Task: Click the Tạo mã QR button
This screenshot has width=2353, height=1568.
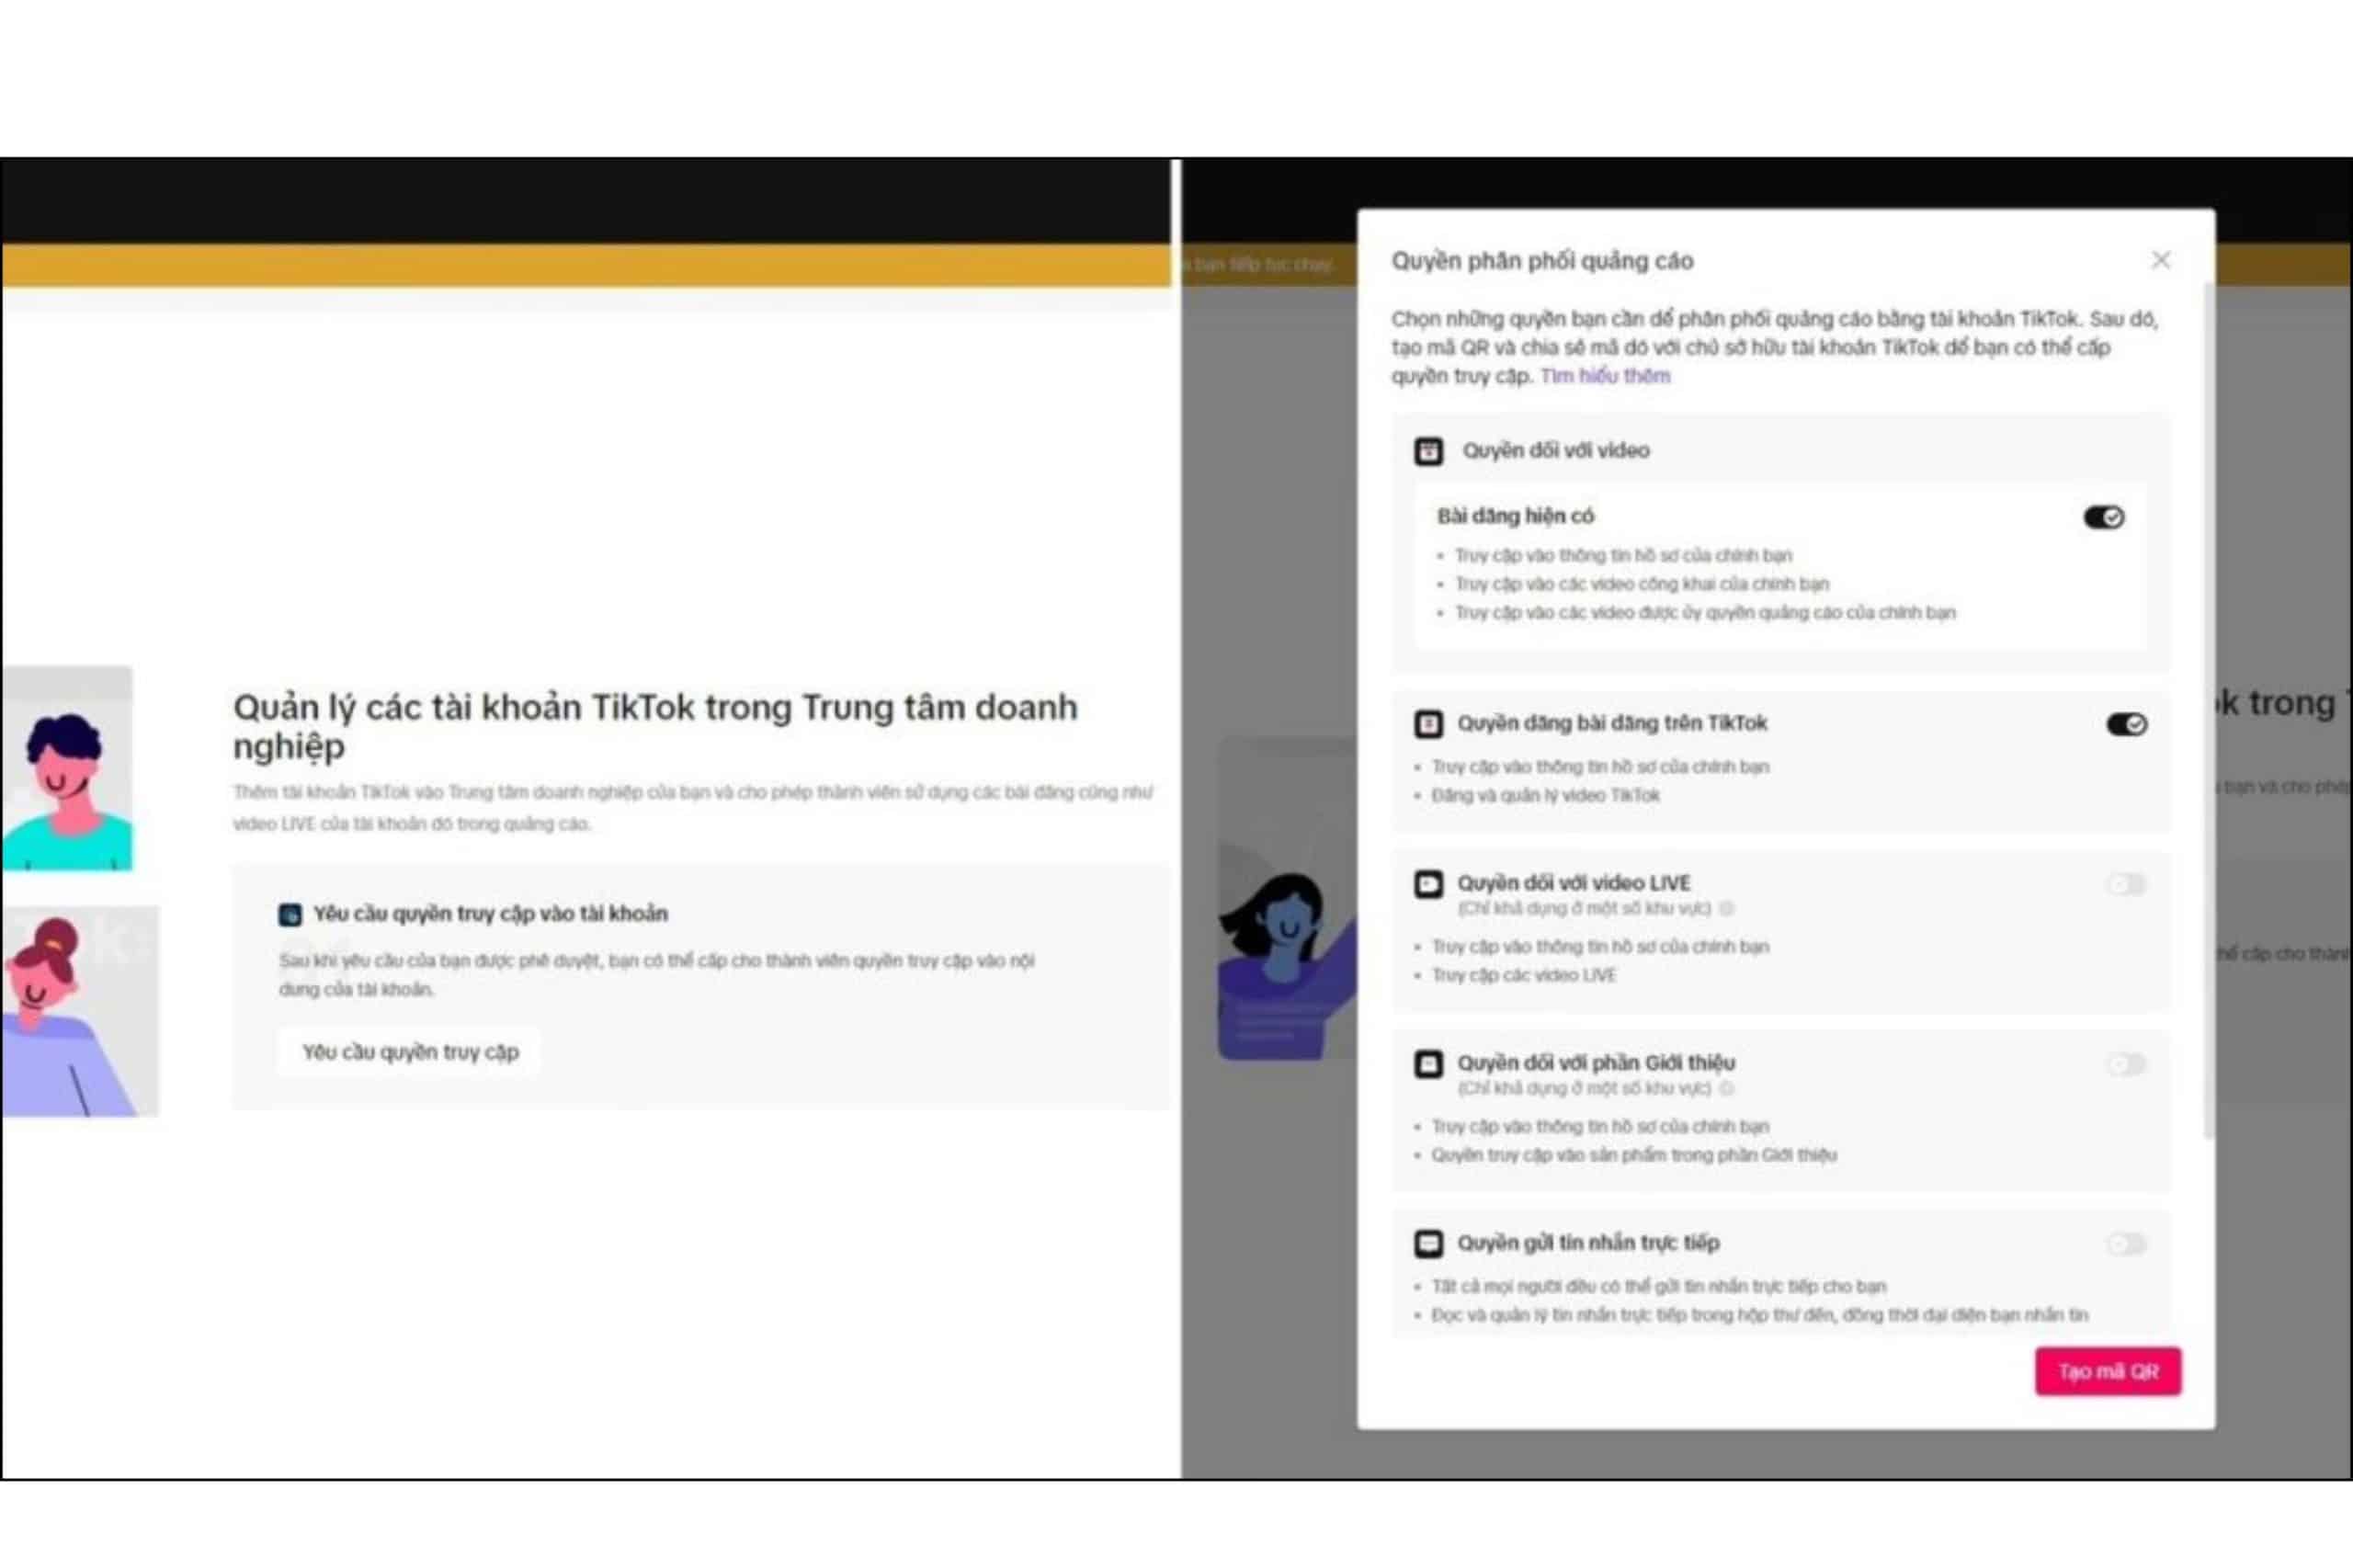Action: click(2108, 1371)
